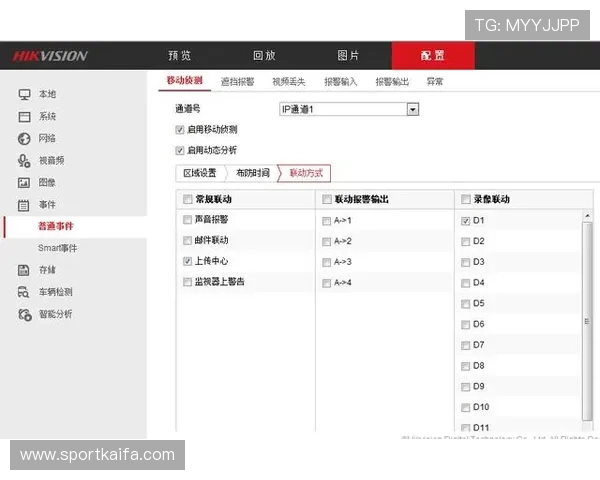Check alarm output A->1

(326, 221)
